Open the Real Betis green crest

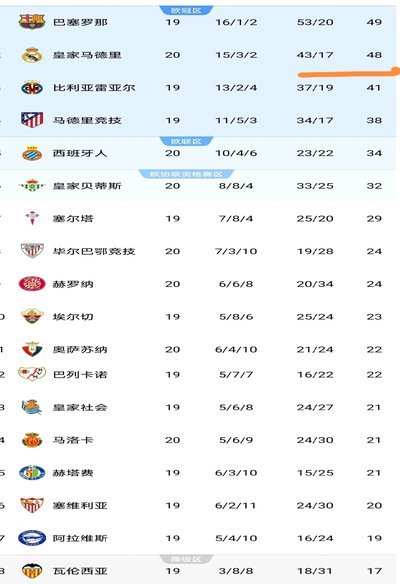tap(32, 185)
